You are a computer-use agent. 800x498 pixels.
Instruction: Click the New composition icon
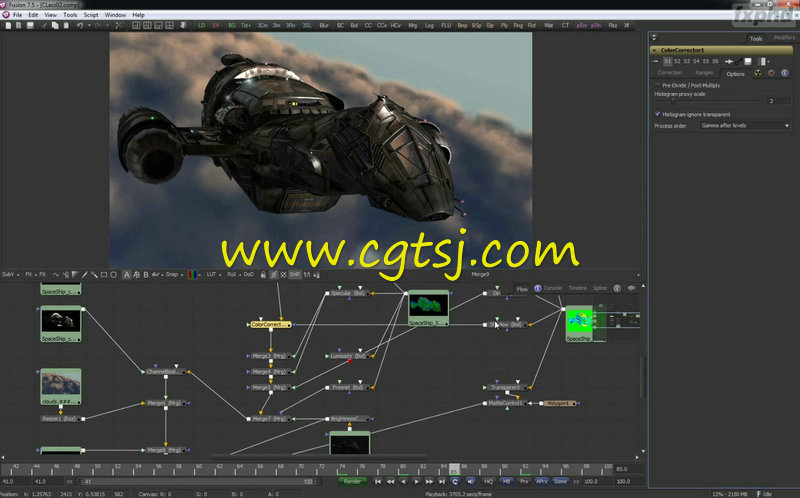coord(8,26)
